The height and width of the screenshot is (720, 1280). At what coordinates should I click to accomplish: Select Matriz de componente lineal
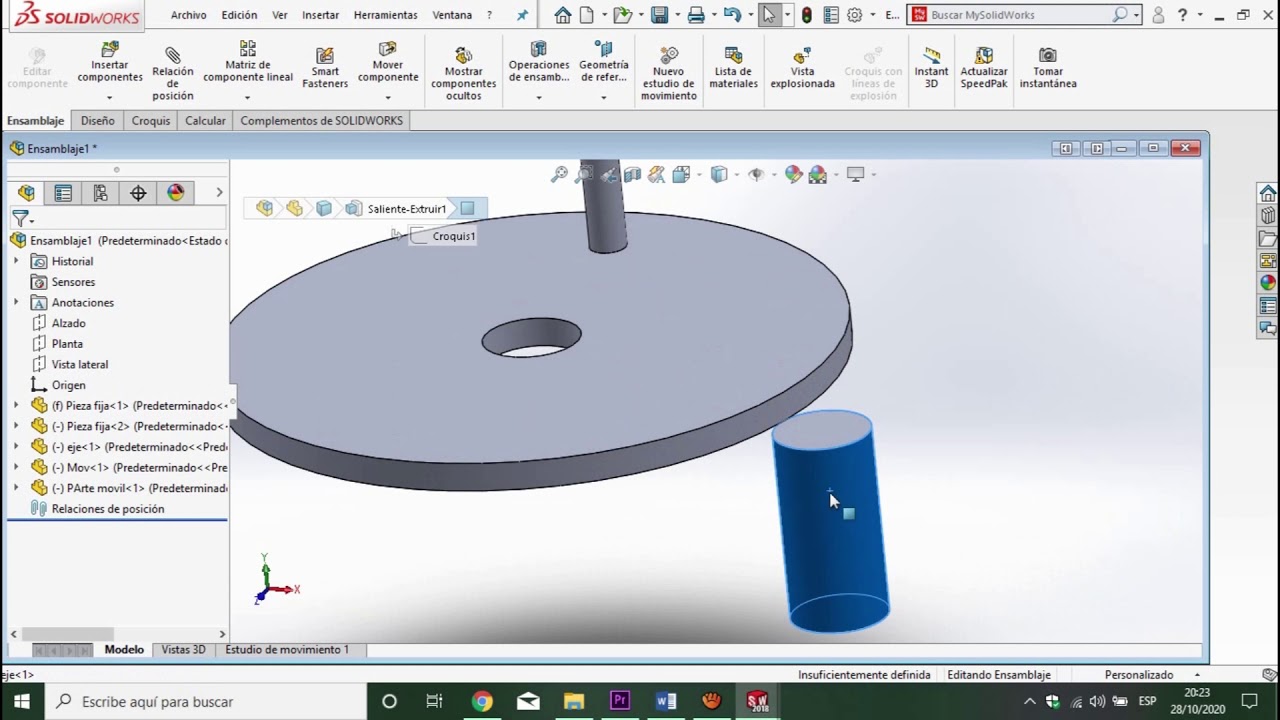(x=248, y=63)
